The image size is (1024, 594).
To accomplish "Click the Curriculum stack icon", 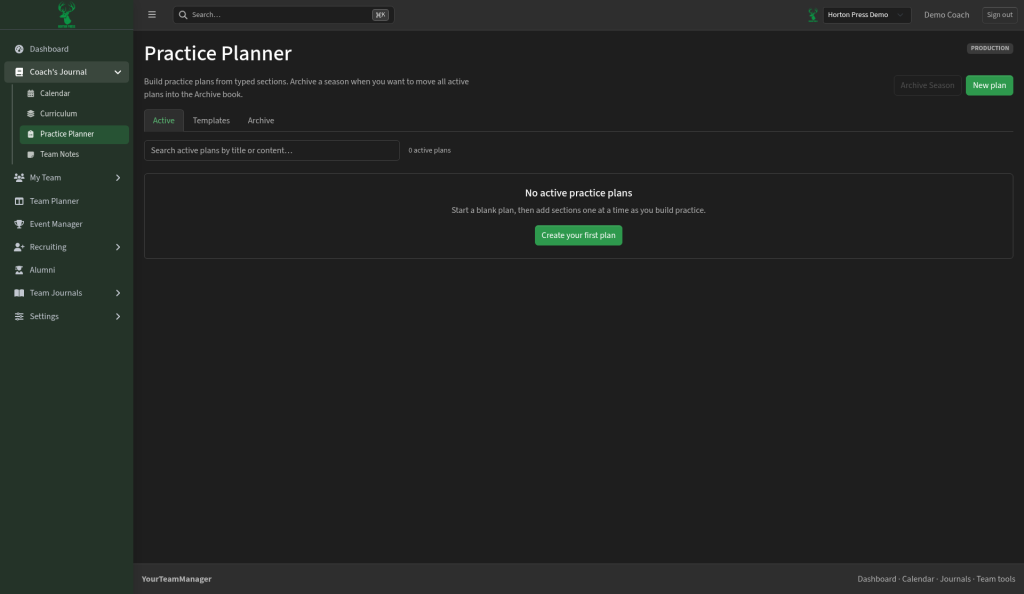I will coord(31,114).
